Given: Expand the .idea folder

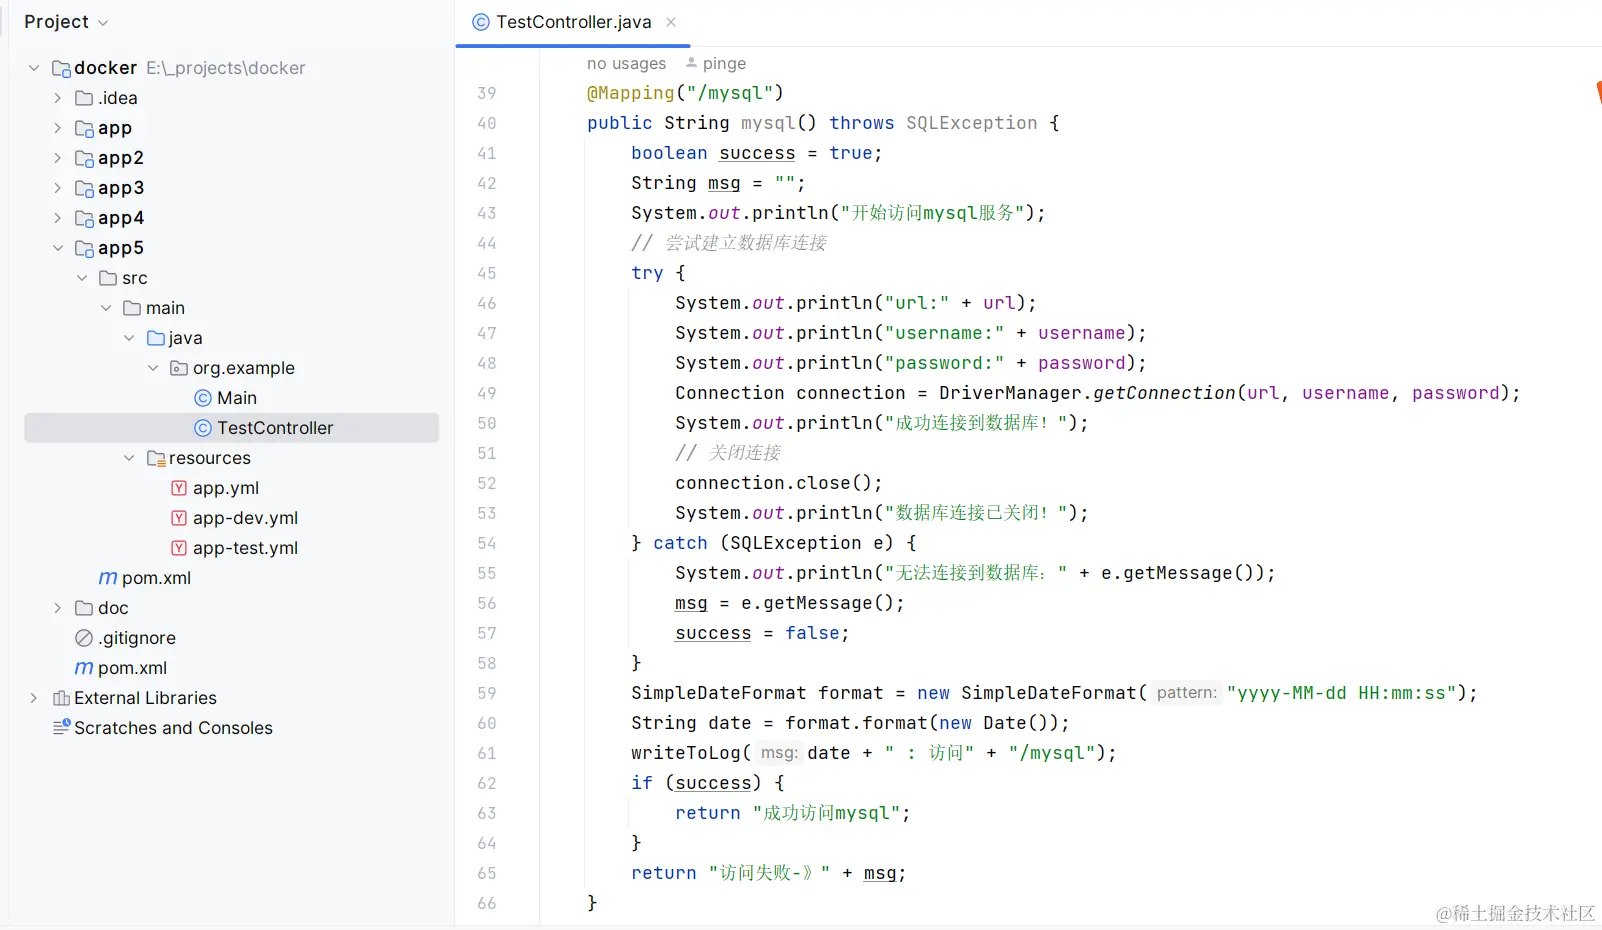Looking at the screenshot, I should coord(58,98).
